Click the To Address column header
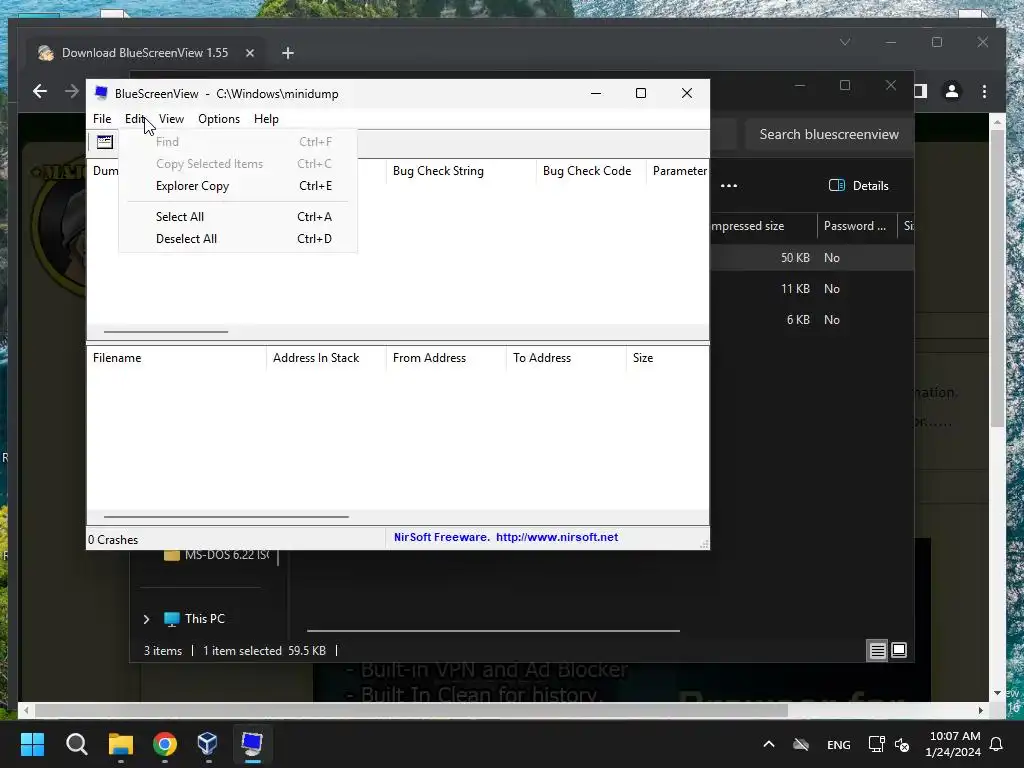The width and height of the screenshot is (1024, 768). coord(566,358)
